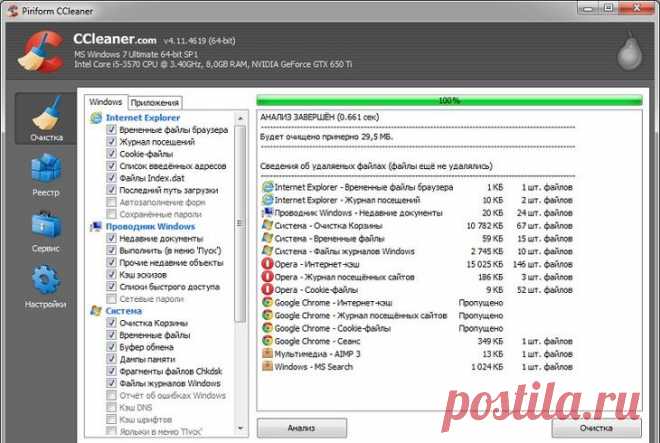The height and width of the screenshot is (443, 660).
Task: Click icon of Система - Временные файлы result
Action: (267, 238)
